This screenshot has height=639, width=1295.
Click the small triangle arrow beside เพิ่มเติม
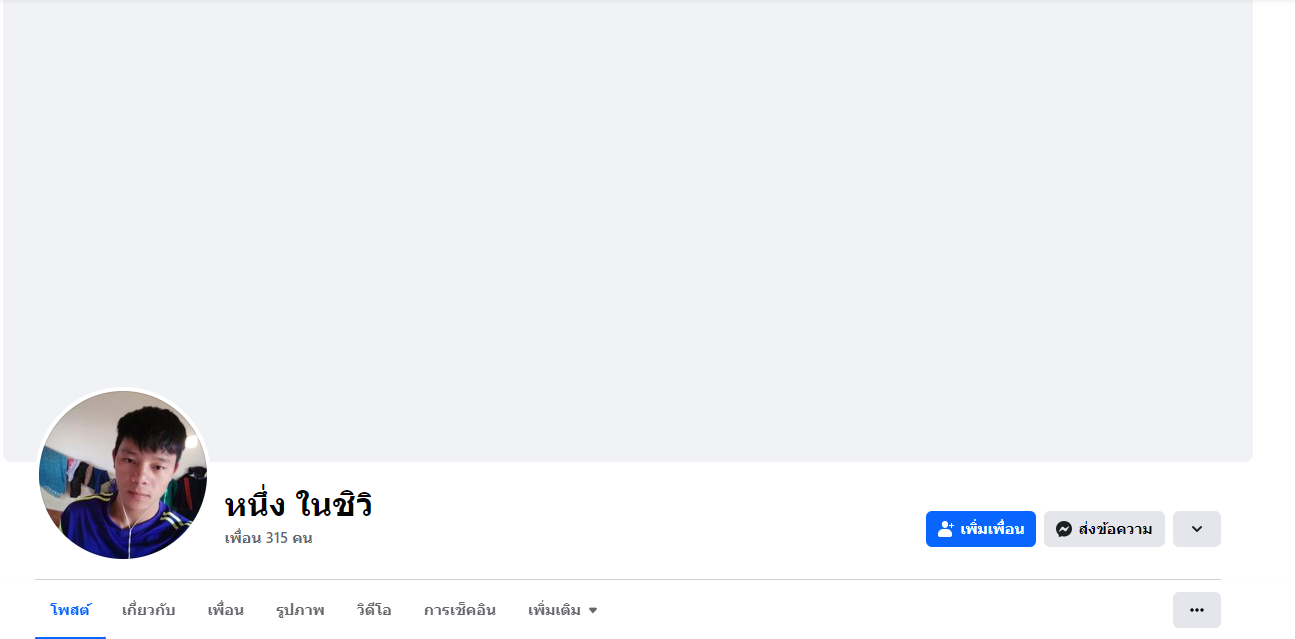point(593,610)
